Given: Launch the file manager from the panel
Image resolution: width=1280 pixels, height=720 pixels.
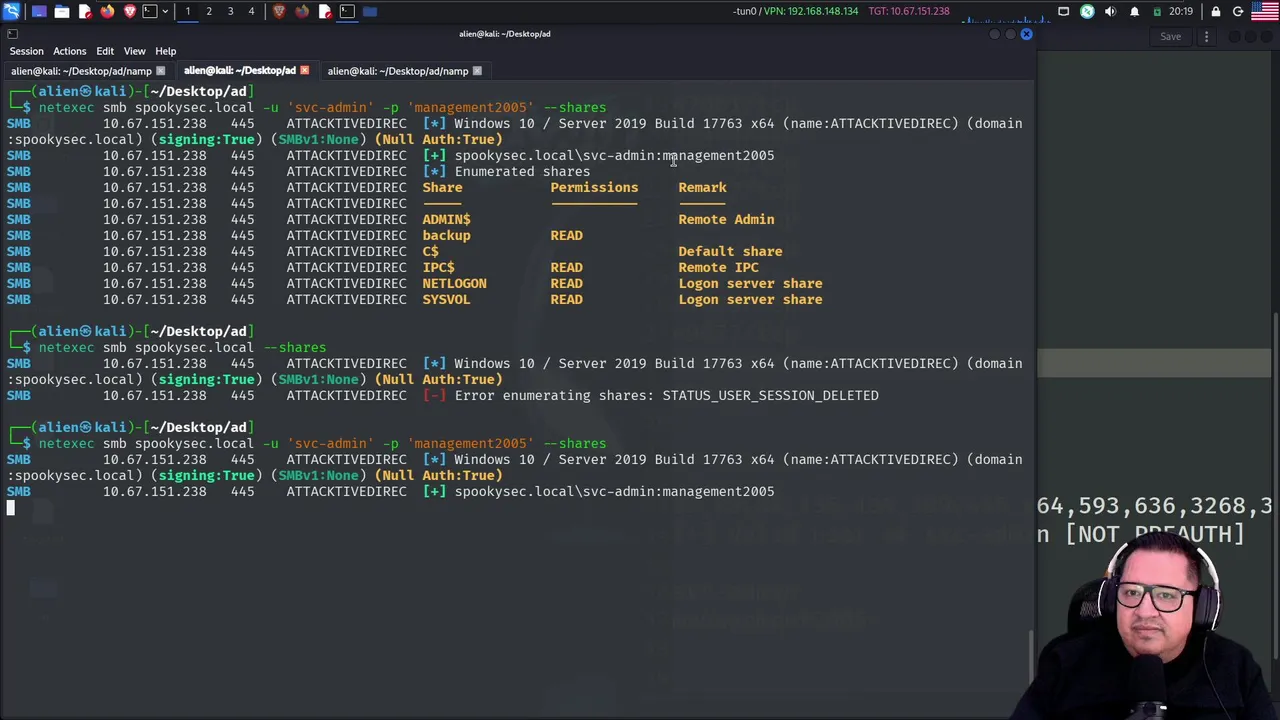Looking at the screenshot, I should pos(62,11).
